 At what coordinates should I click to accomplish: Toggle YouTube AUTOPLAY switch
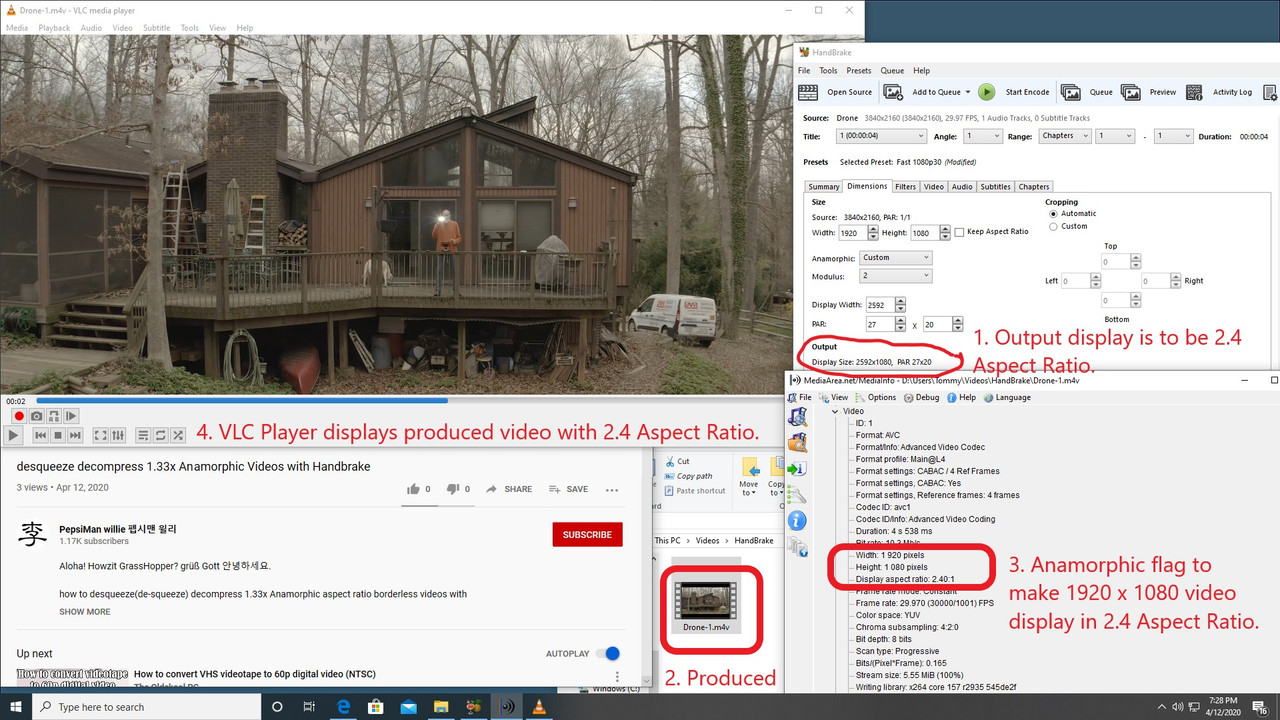[607, 653]
